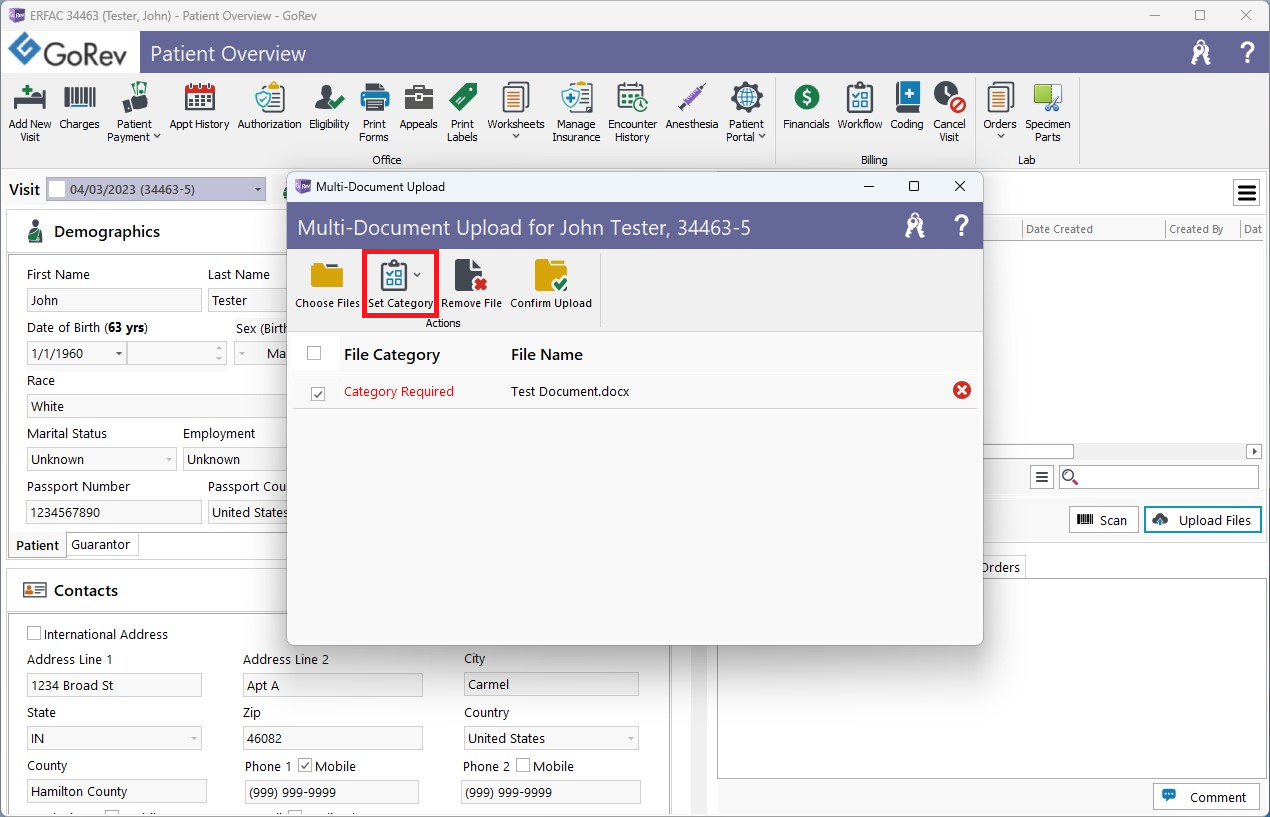Open the Charges barcode icon
Screen dimensions: 1270x817
80,98
